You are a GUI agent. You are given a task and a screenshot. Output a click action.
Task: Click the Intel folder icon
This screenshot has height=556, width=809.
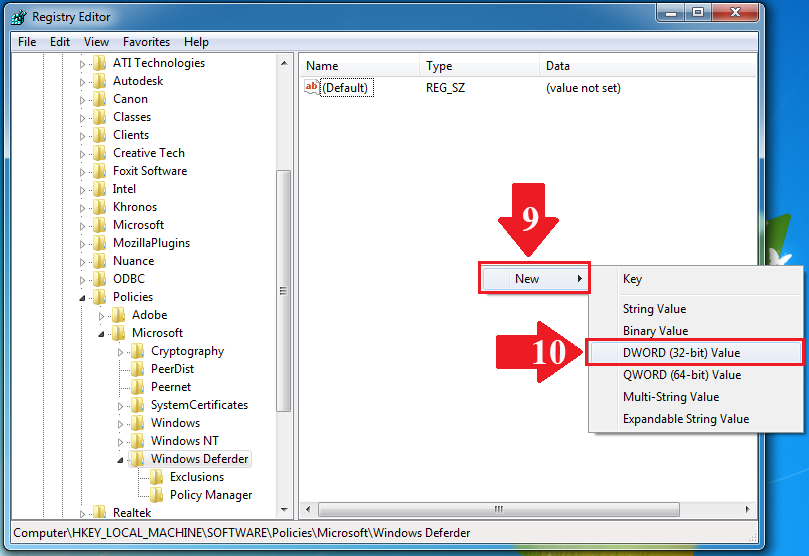[100, 189]
